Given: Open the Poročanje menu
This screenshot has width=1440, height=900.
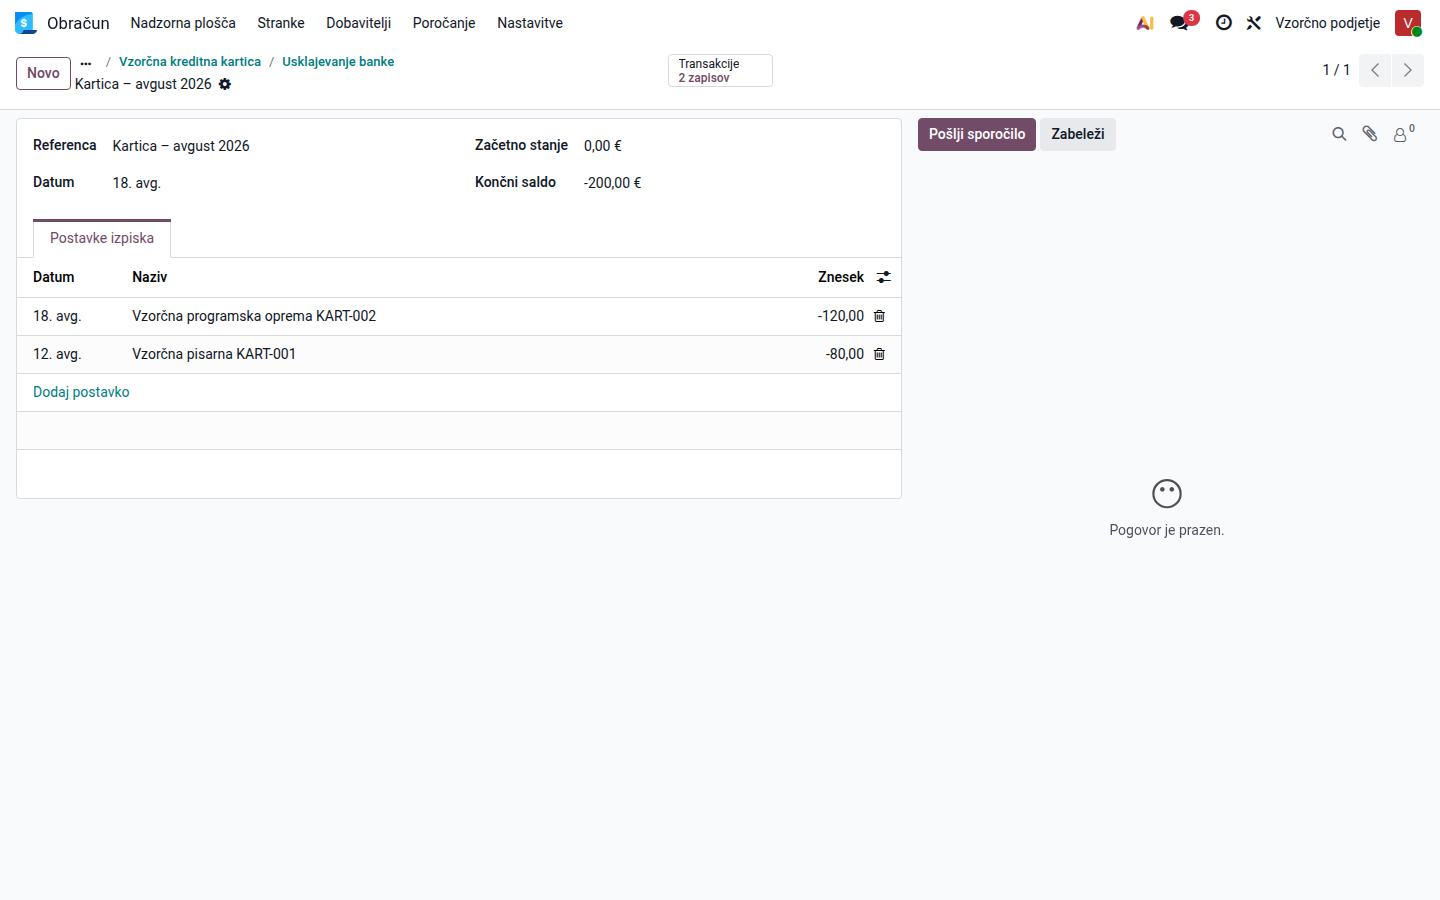Looking at the screenshot, I should [444, 23].
